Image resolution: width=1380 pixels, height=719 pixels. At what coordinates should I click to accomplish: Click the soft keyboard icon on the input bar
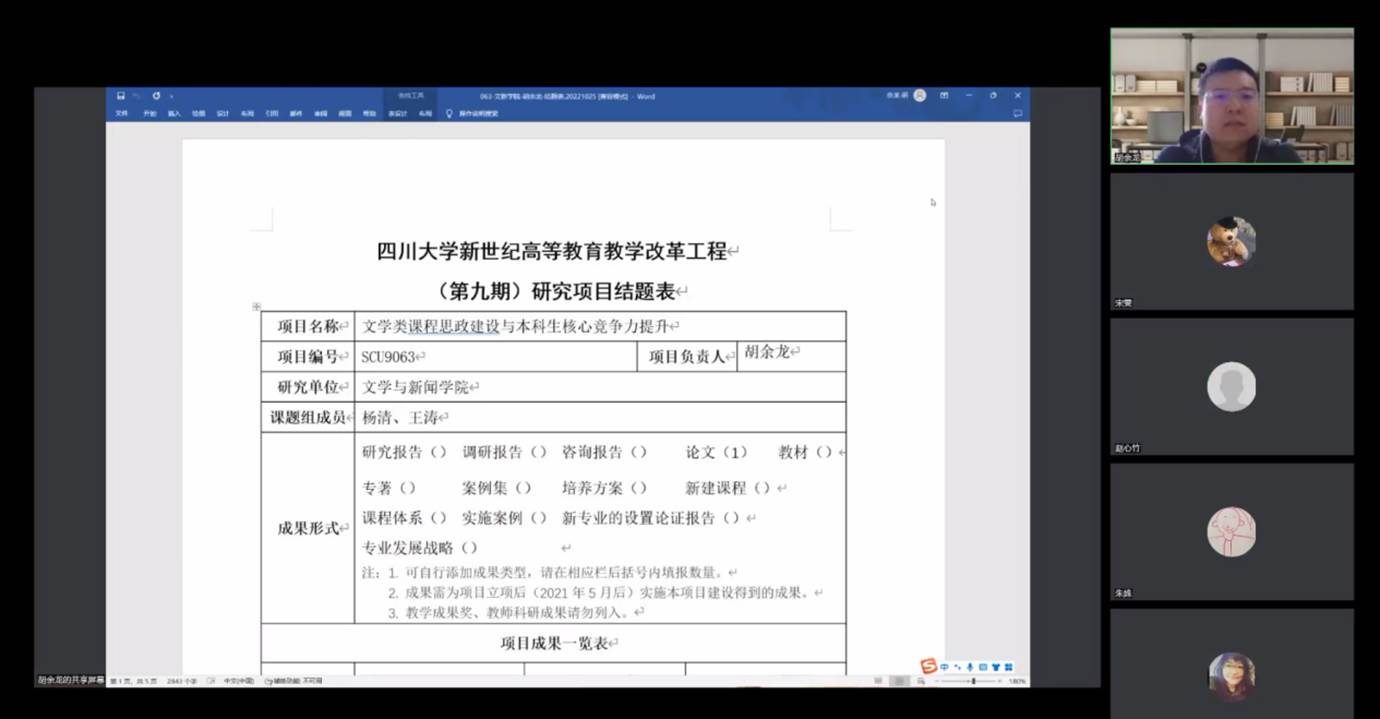(x=983, y=666)
